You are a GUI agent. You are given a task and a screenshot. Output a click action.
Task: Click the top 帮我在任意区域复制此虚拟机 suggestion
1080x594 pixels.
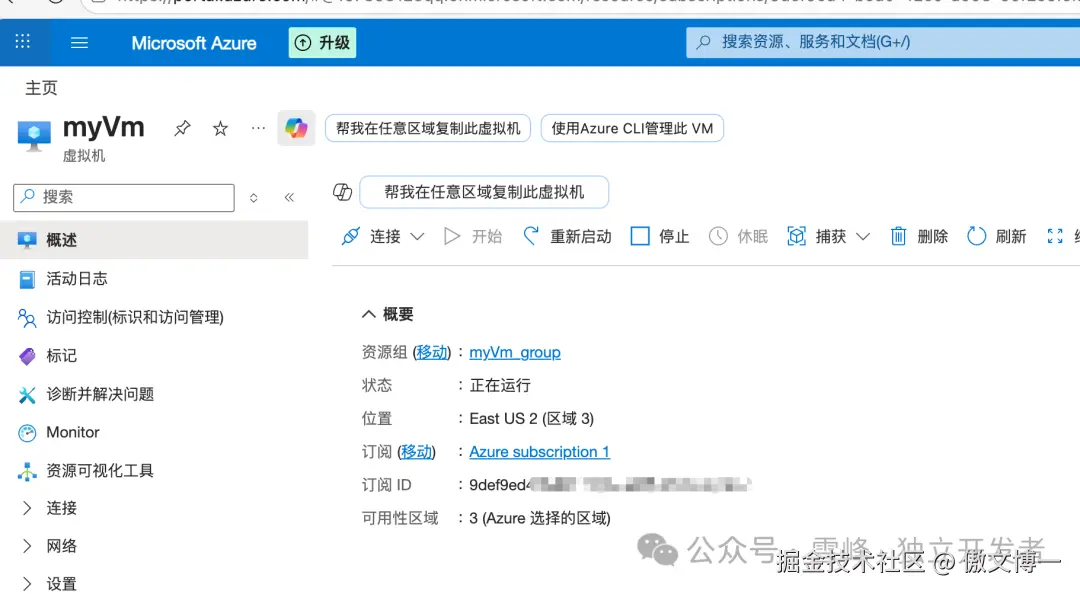pyautogui.click(x=428, y=128)
